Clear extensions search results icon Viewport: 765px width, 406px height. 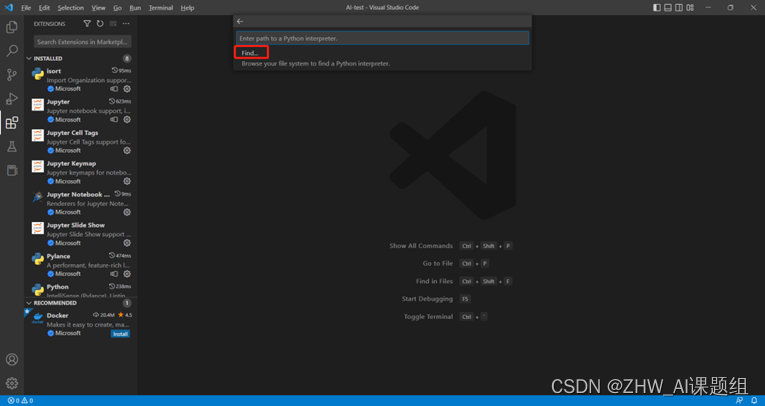[x=113, y=23]
